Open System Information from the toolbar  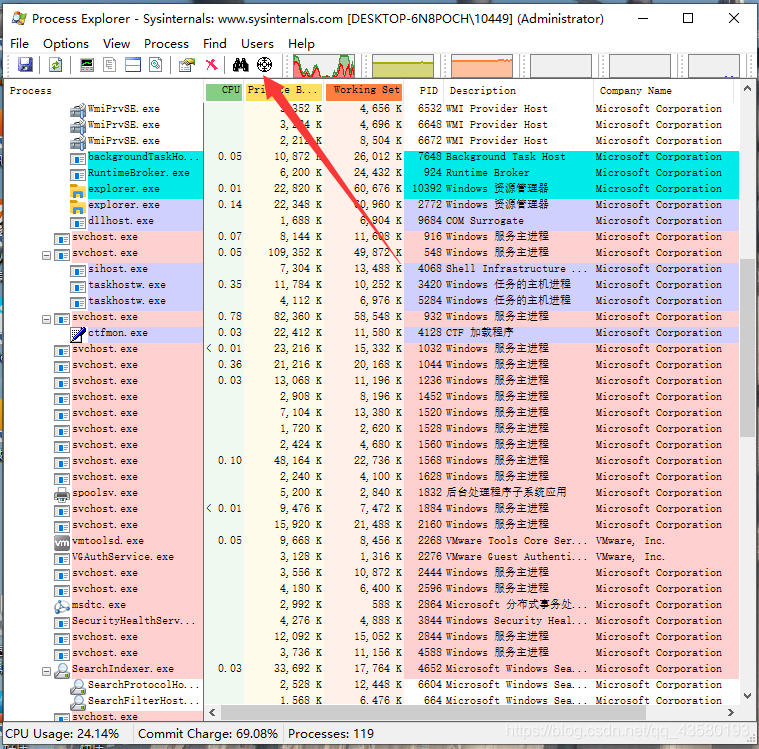click(87, 64)
